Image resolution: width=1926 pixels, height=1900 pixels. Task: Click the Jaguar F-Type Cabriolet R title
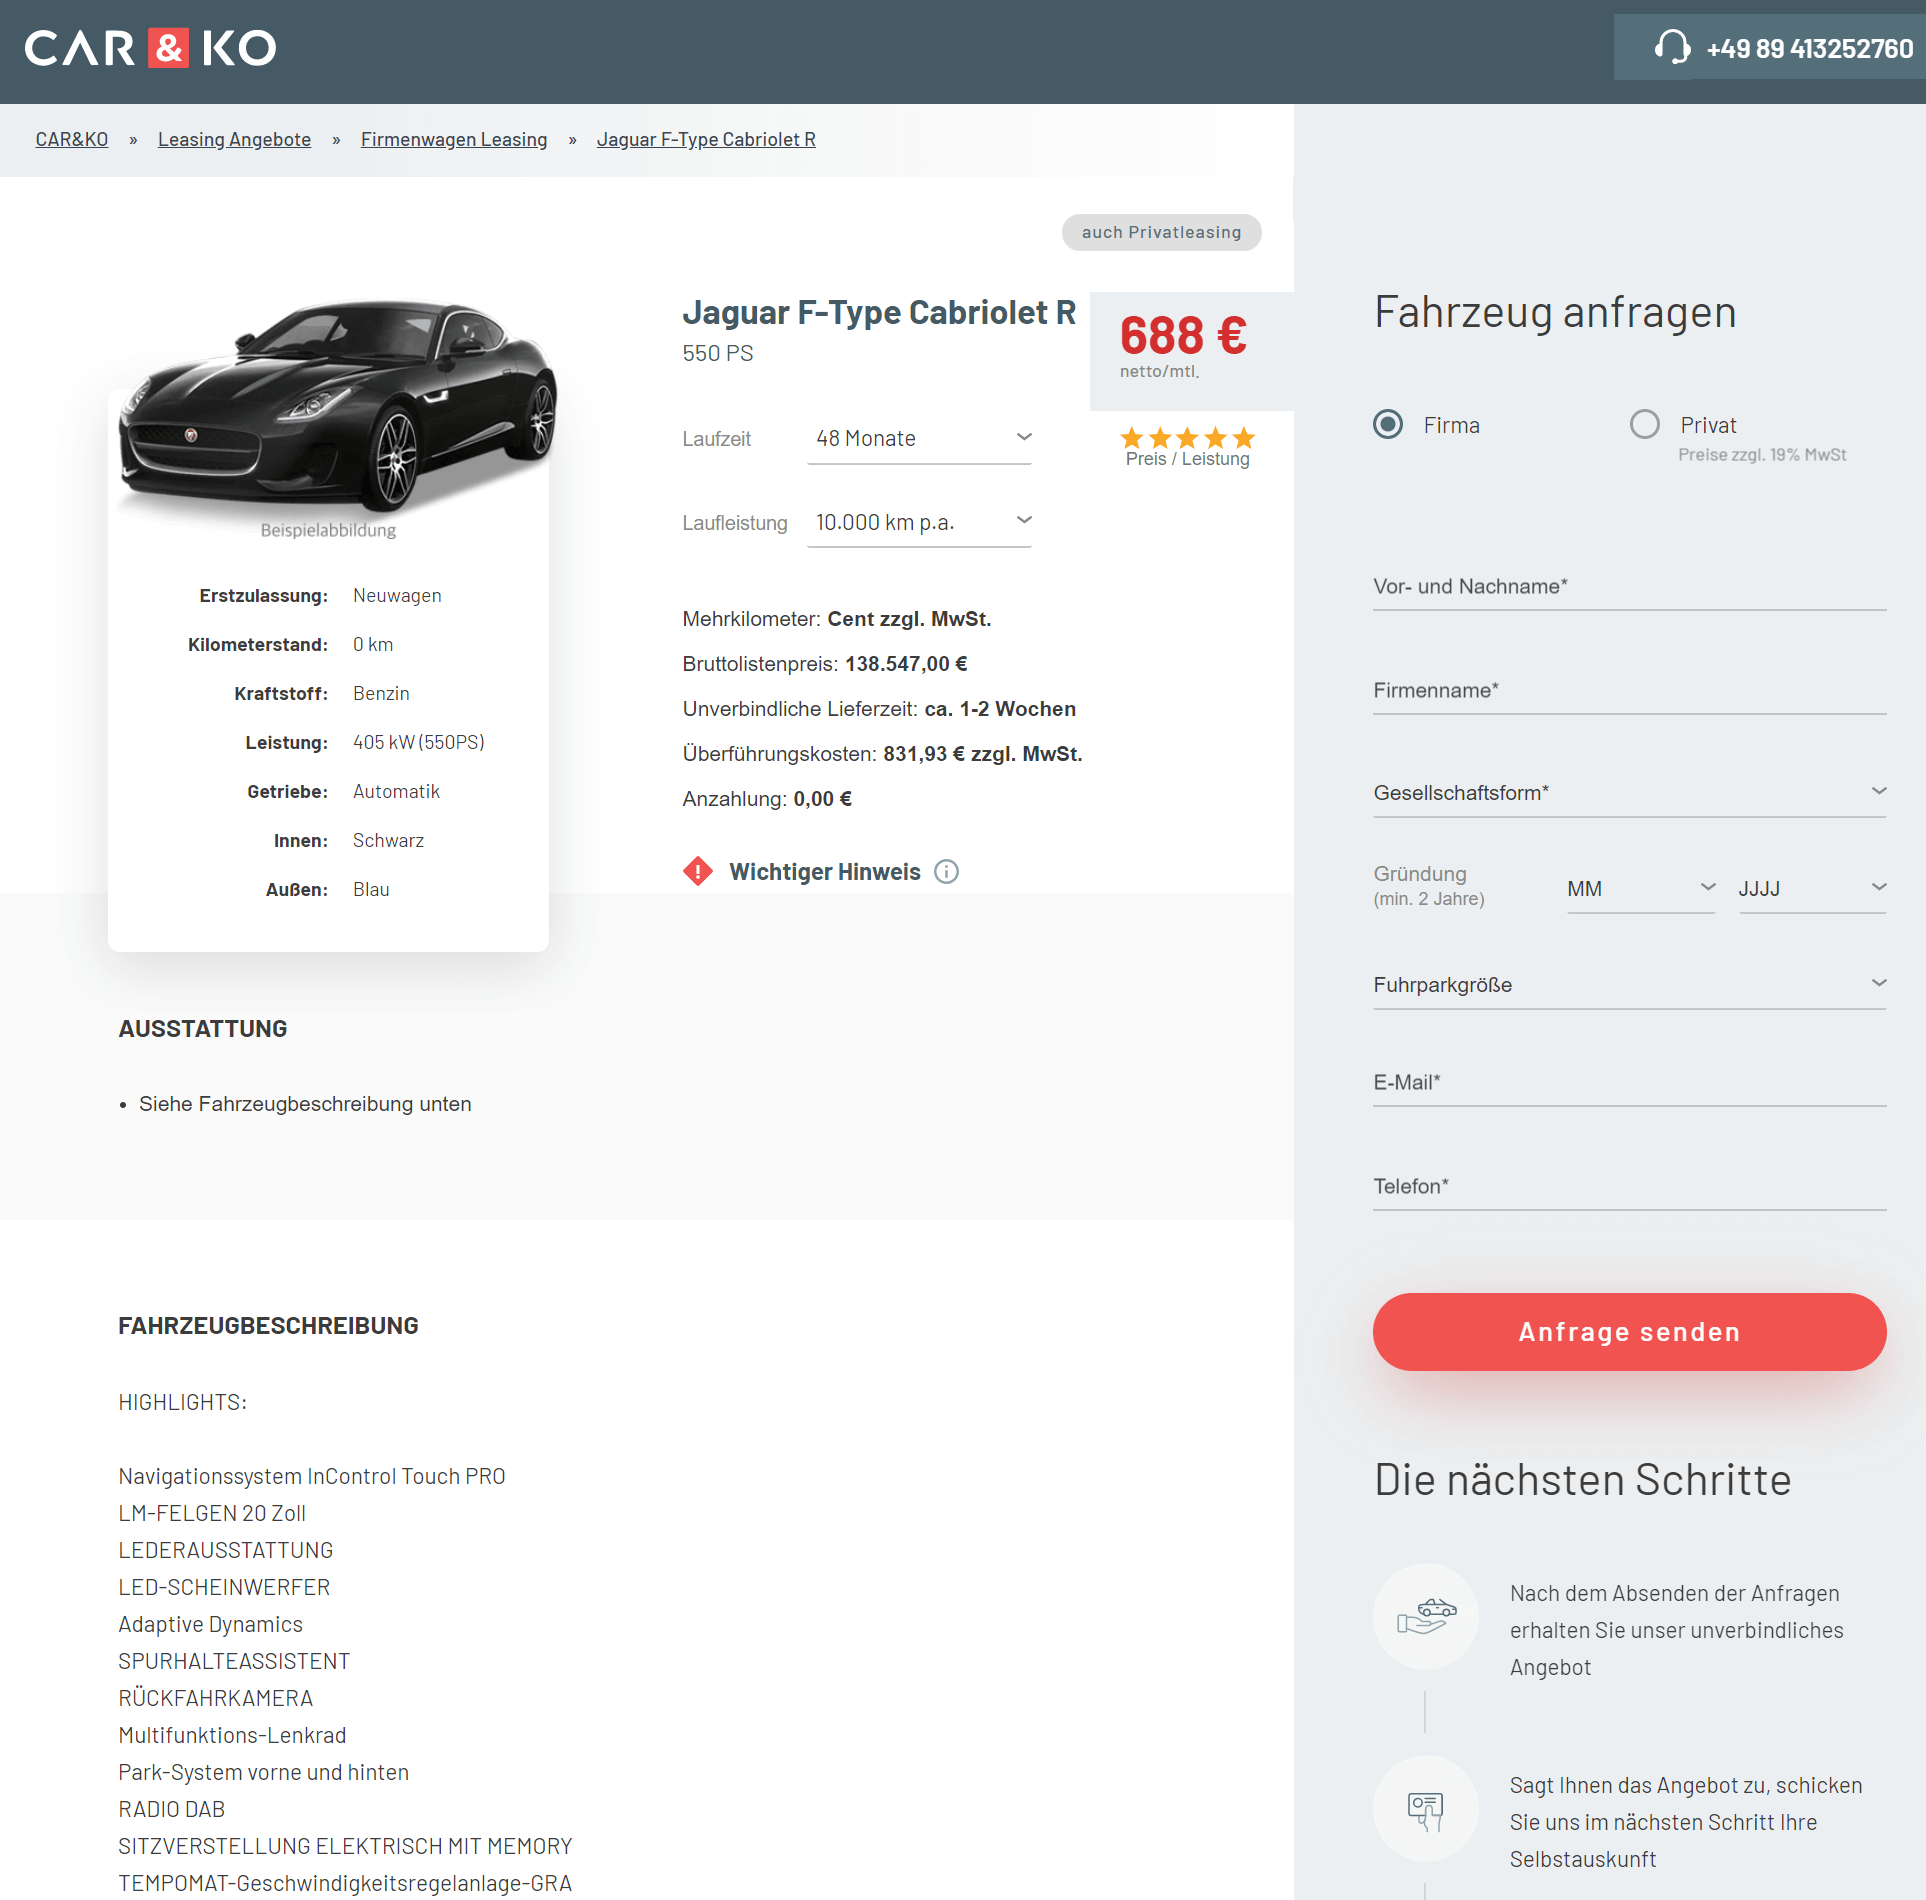[879, 313]
